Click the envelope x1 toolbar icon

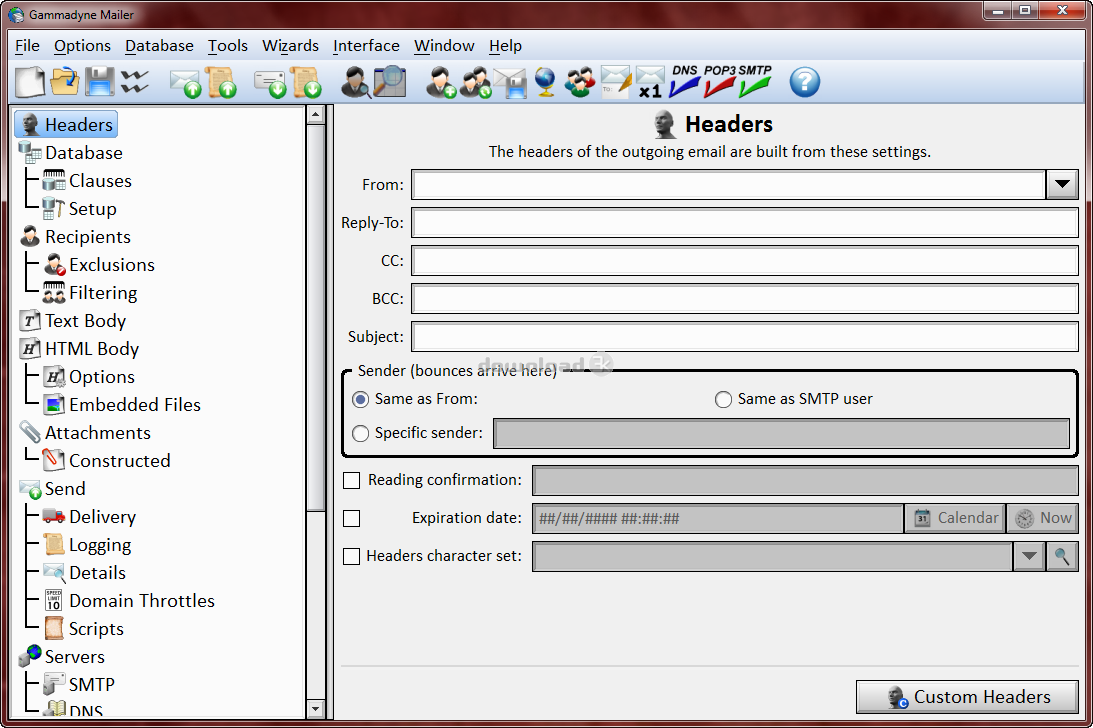pos(650,82)
